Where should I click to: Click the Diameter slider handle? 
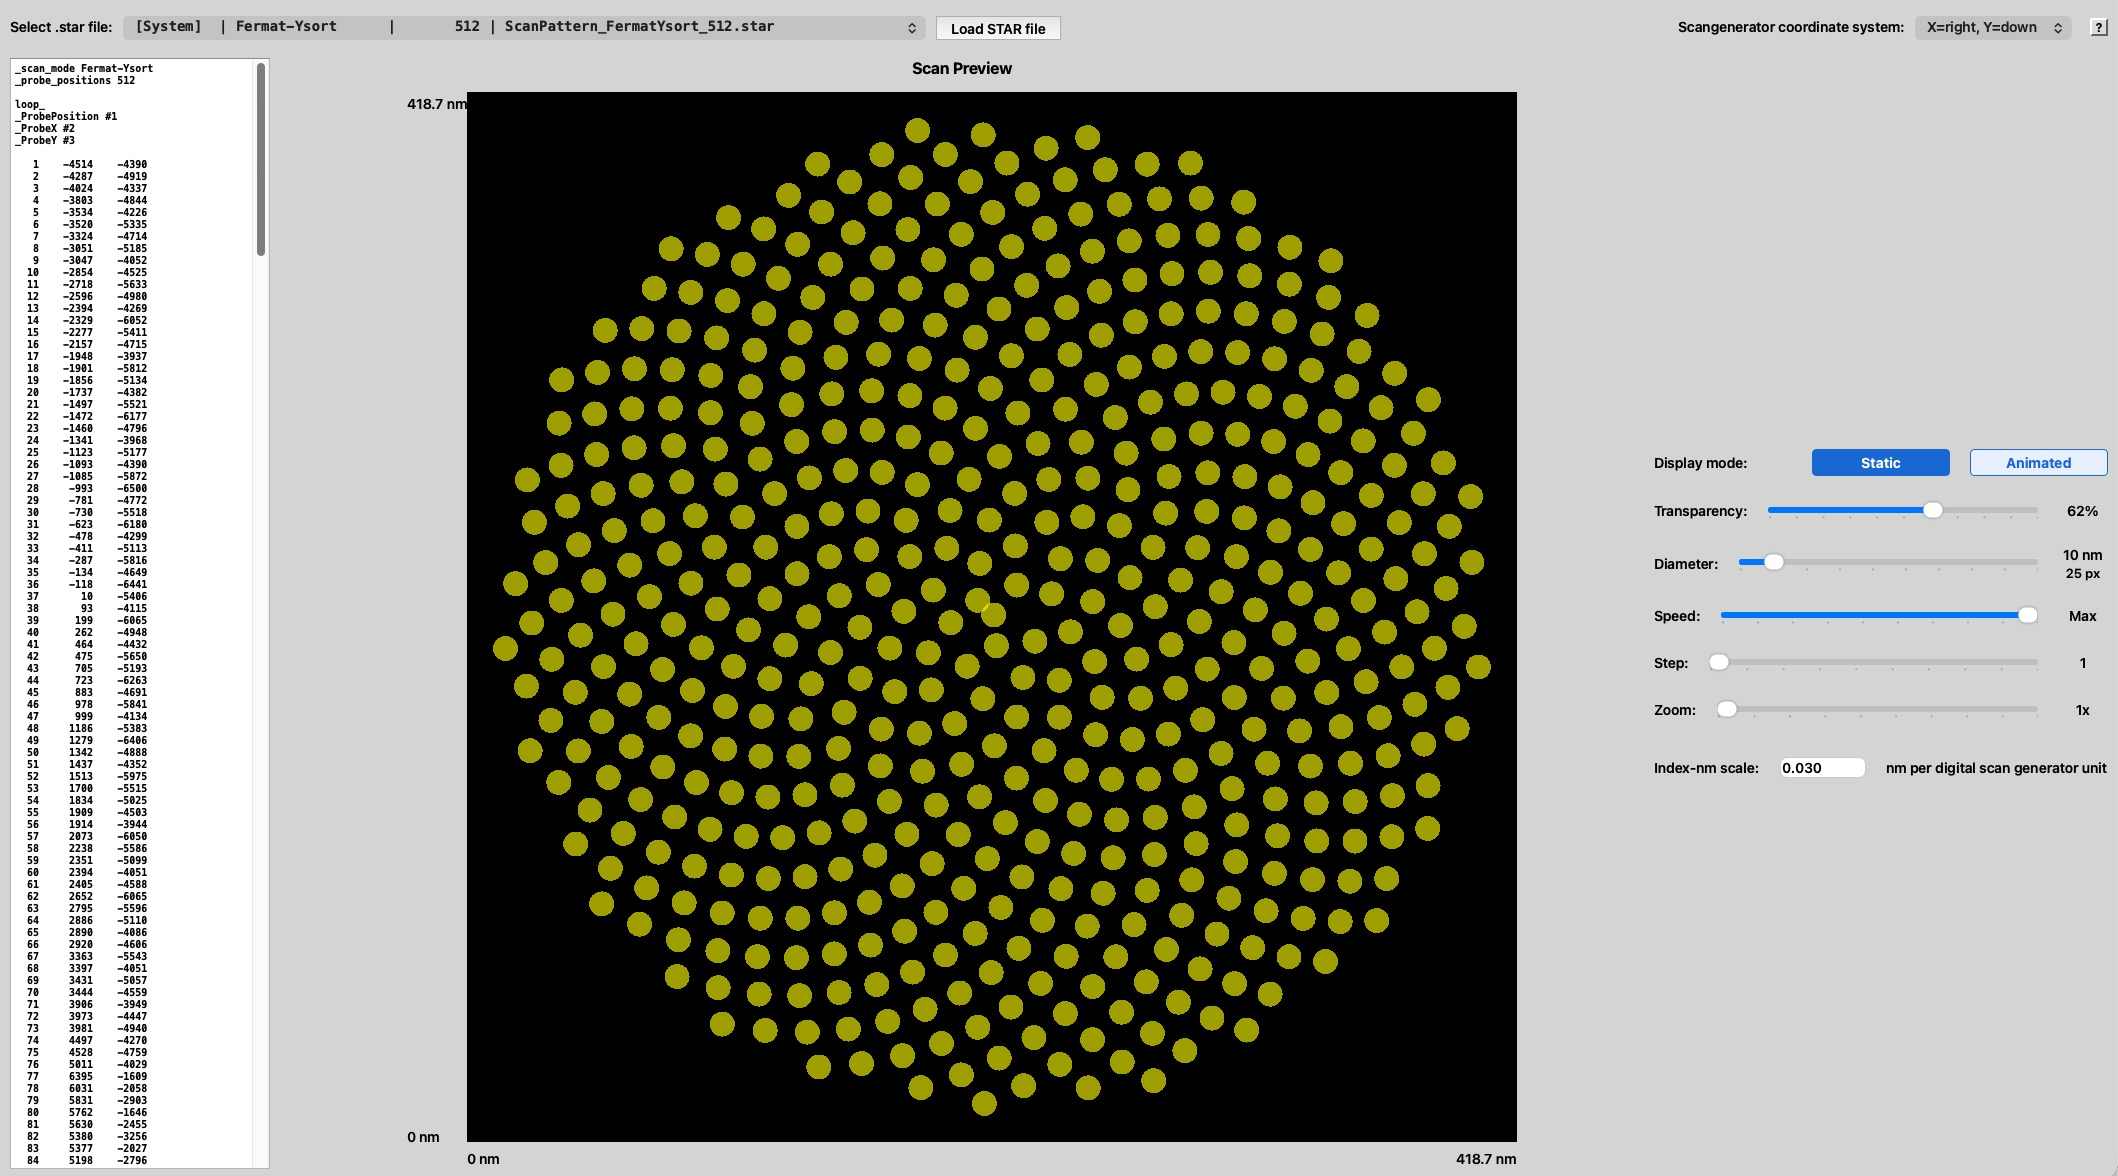coord(1773,562)
